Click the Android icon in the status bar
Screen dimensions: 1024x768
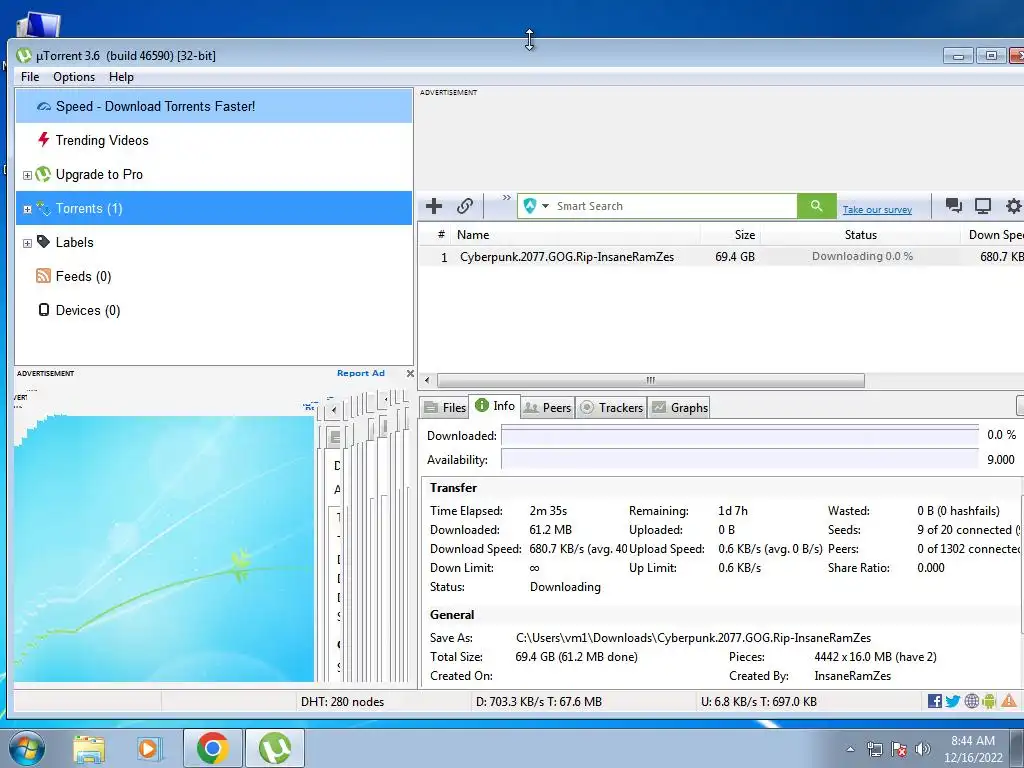(x=989, y=701)
